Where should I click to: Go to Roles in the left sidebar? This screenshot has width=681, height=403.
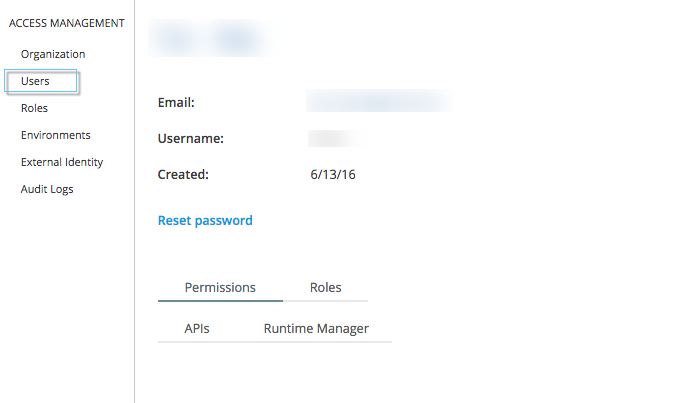coord(34,108)
